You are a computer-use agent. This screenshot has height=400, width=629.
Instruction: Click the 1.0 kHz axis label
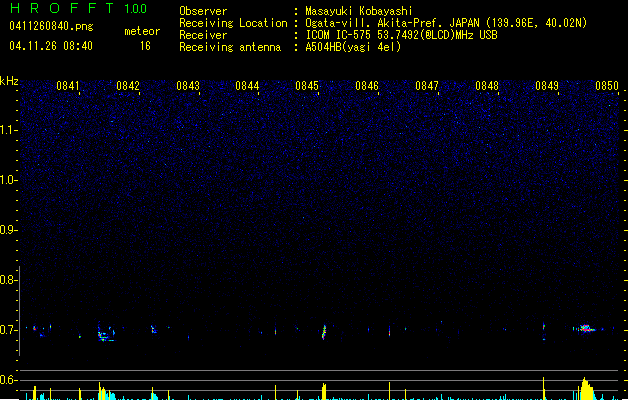[x=8, y=180]
